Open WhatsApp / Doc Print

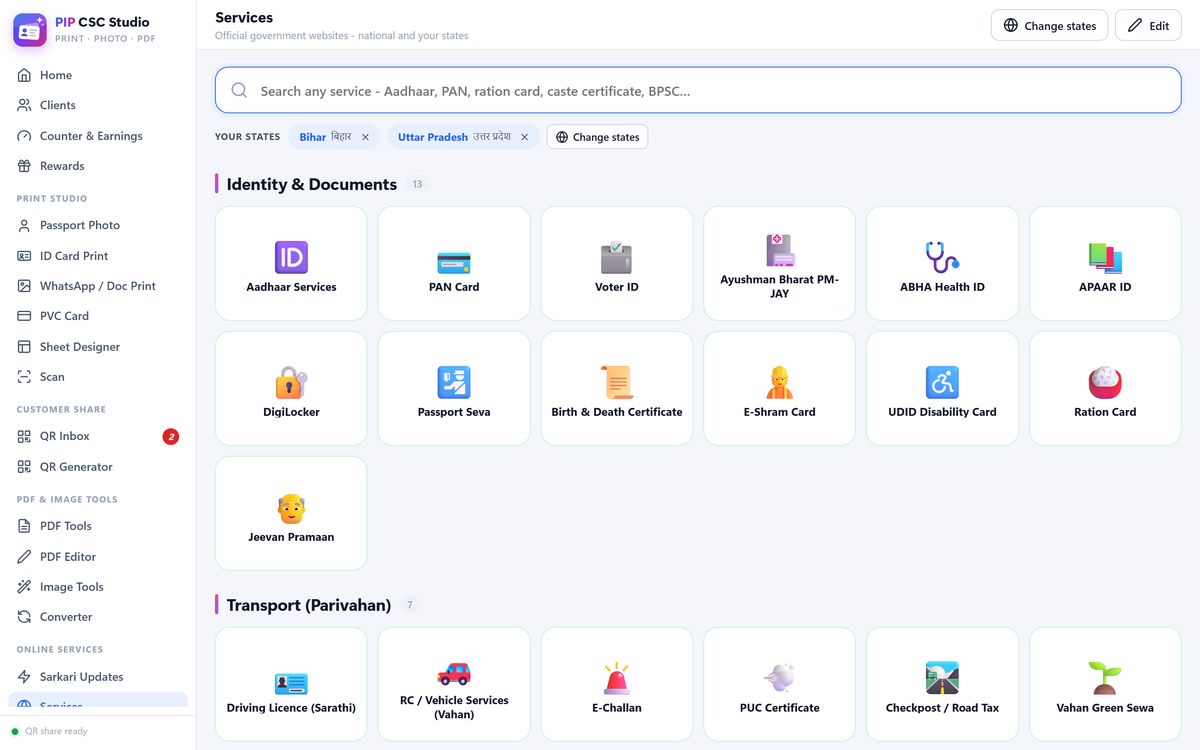click(98, 286)
